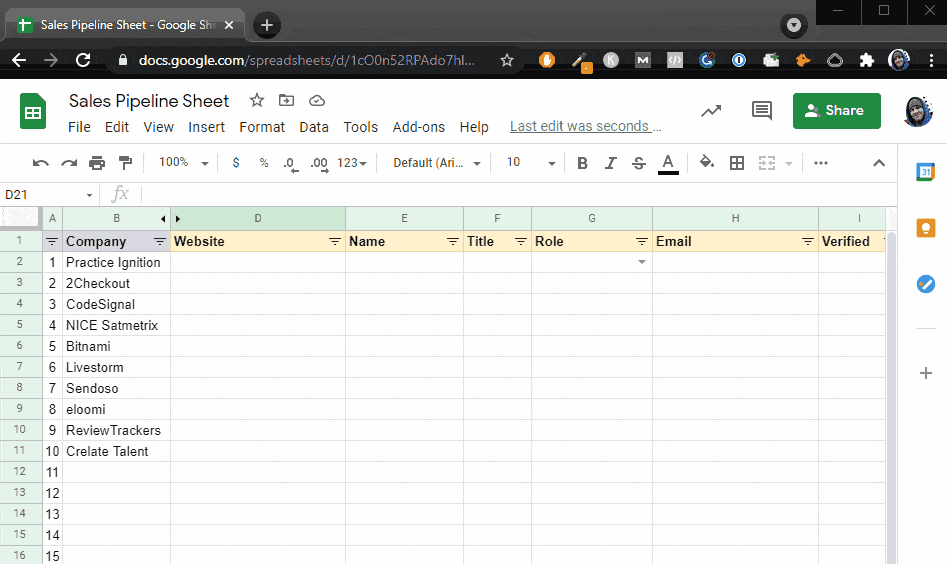Image resolution: width=947 pixels, height=564 pixels.
Task: Open the Add-ons menu
Action: tap(419, 127)
